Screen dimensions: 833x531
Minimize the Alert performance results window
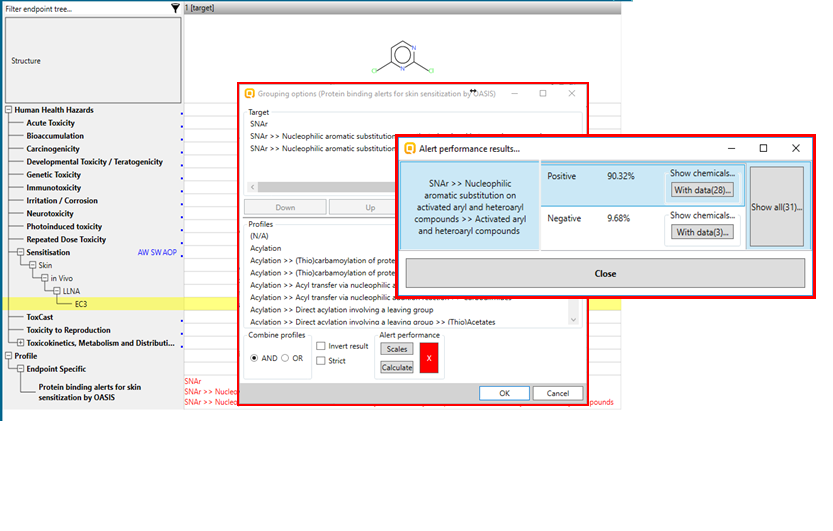[732, 148]
